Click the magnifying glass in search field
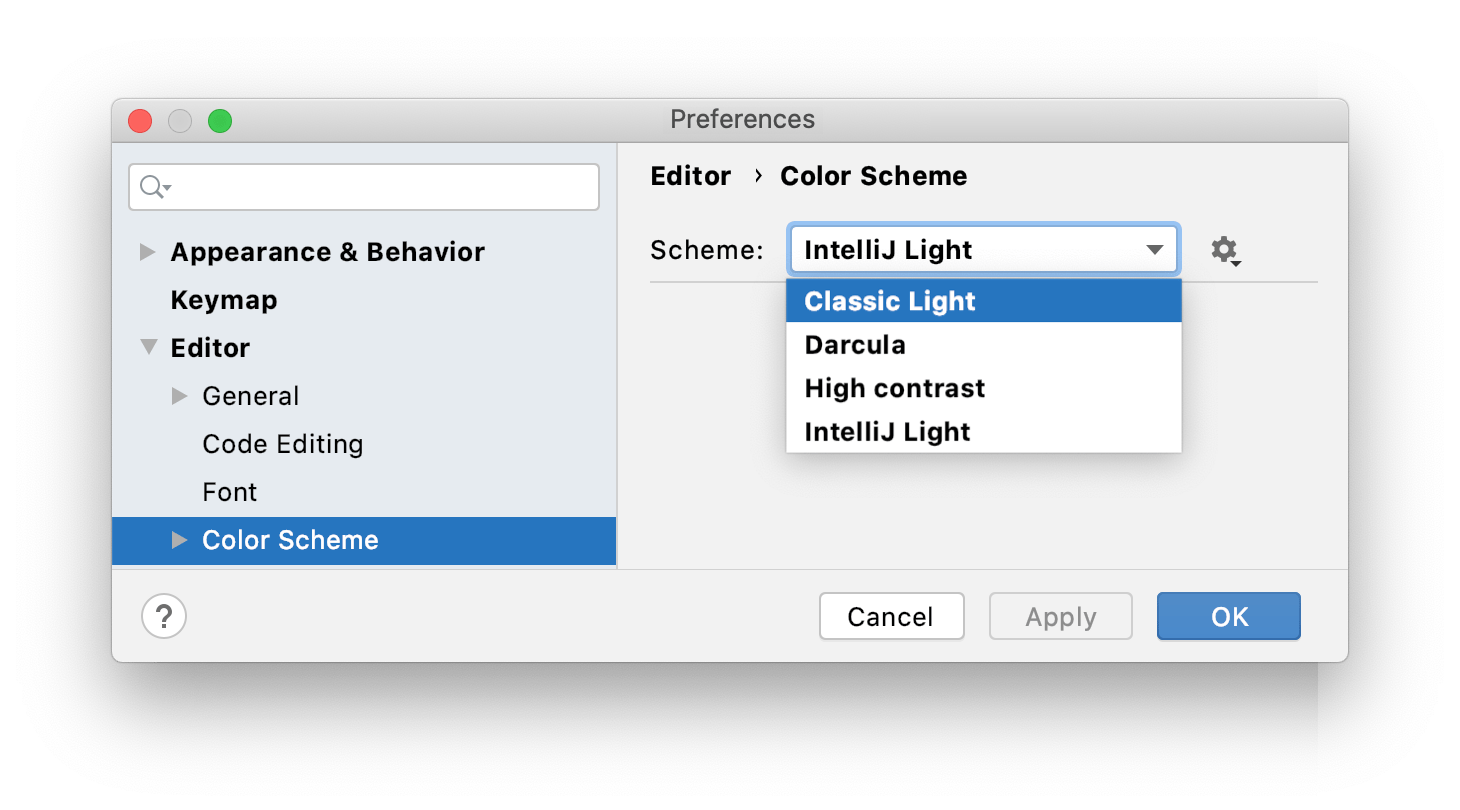 pyautogui.click(x=148, y=186)
